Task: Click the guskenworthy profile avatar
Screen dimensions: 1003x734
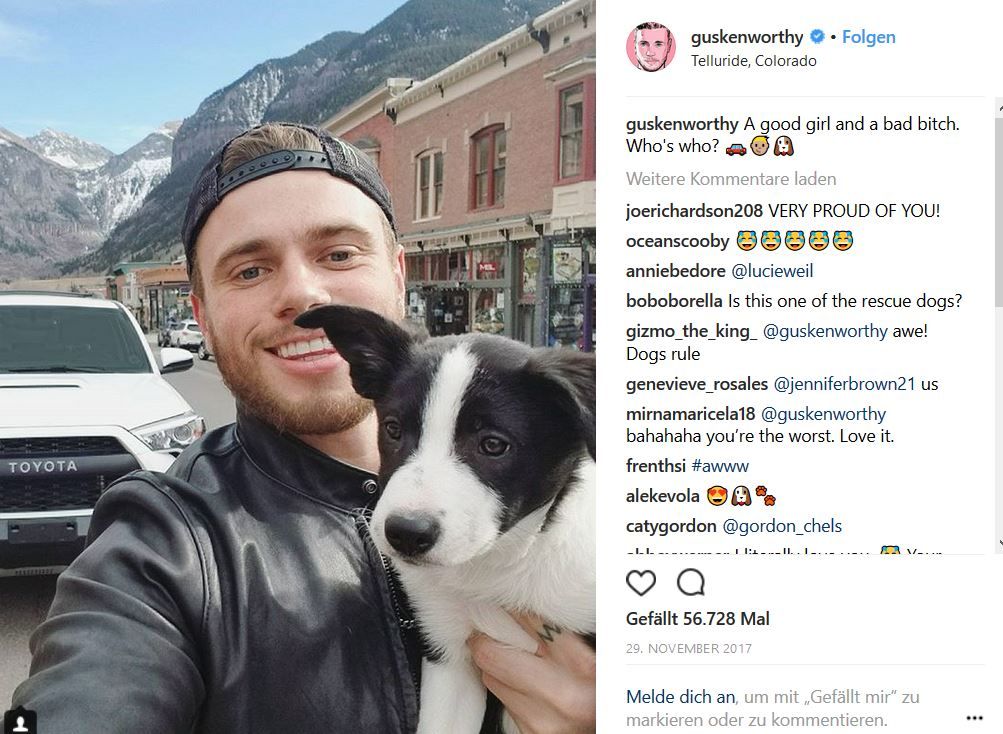Action: [651, 47]
